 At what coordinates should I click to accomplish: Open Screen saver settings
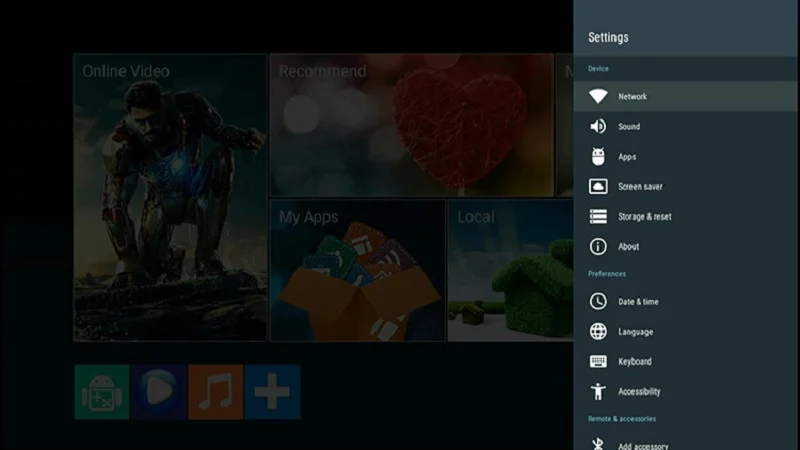[686, 186]
